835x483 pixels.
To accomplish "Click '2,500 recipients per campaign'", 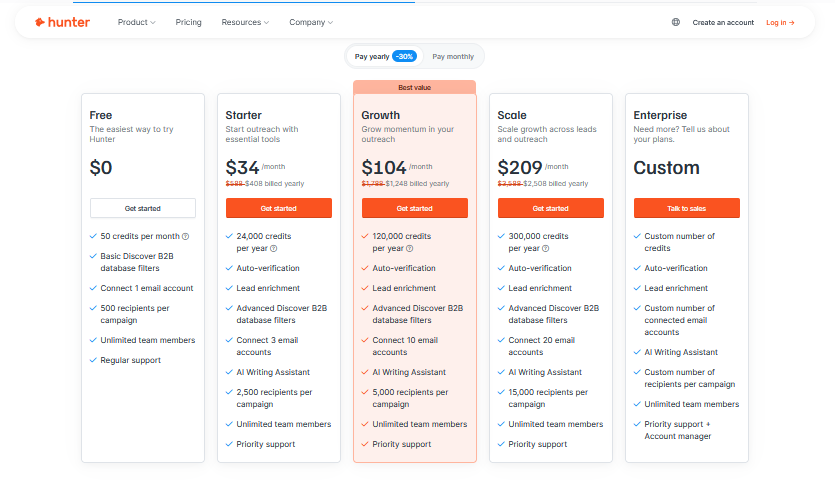I will (274, 398).
